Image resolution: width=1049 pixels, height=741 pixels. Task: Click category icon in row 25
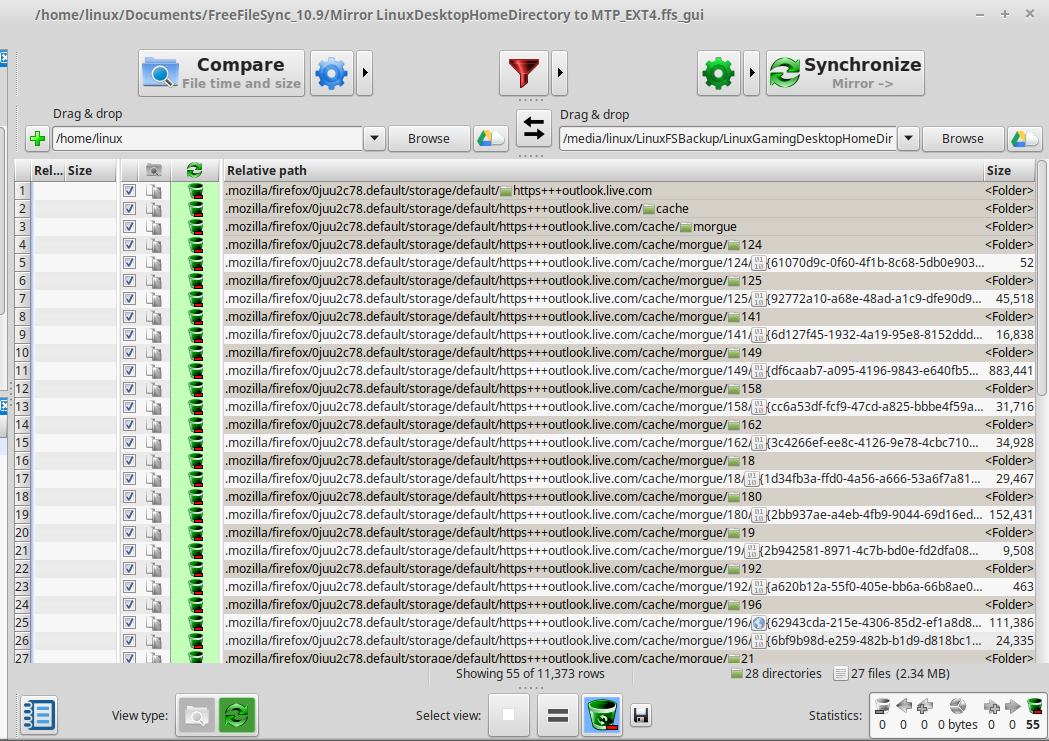tap(154, 623)
